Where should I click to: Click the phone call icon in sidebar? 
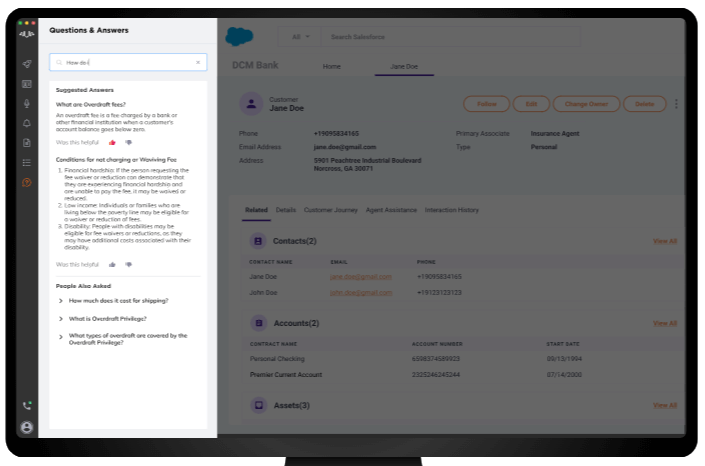[x=27, y=406]
